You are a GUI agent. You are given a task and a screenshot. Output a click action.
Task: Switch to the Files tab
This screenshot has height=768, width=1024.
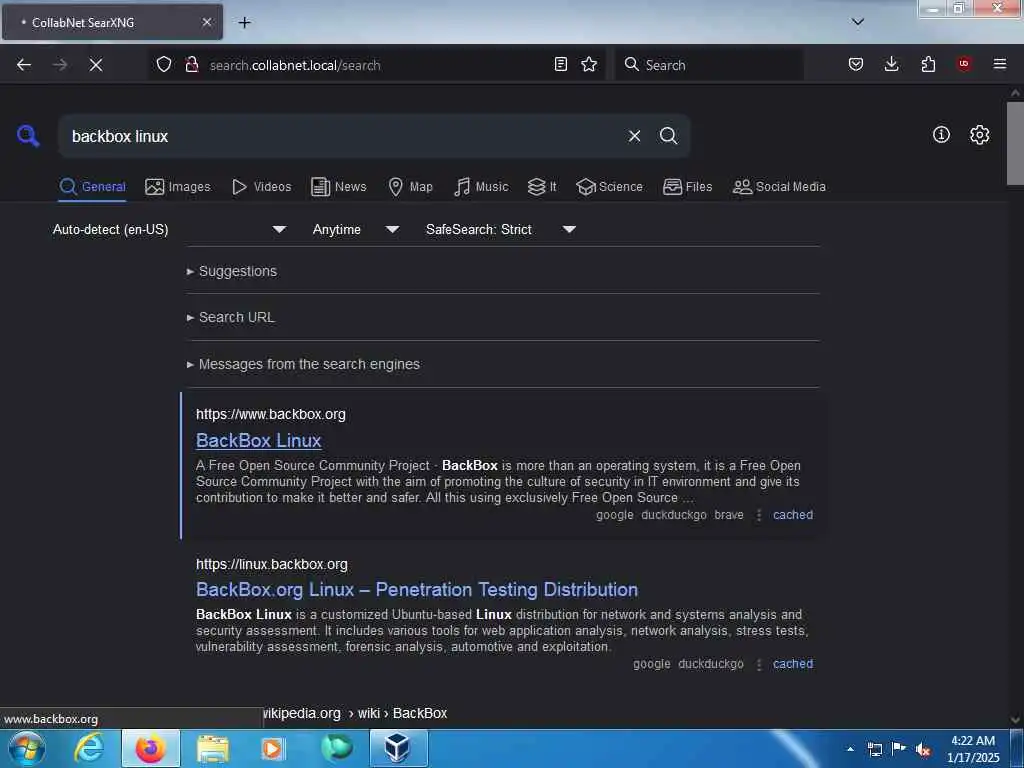pos(688,187)
